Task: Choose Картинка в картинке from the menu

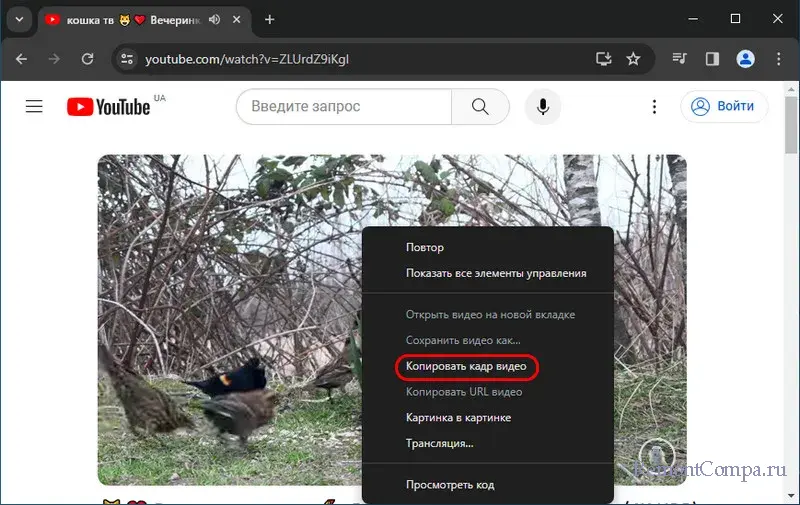Action: (x=458, y=417)
